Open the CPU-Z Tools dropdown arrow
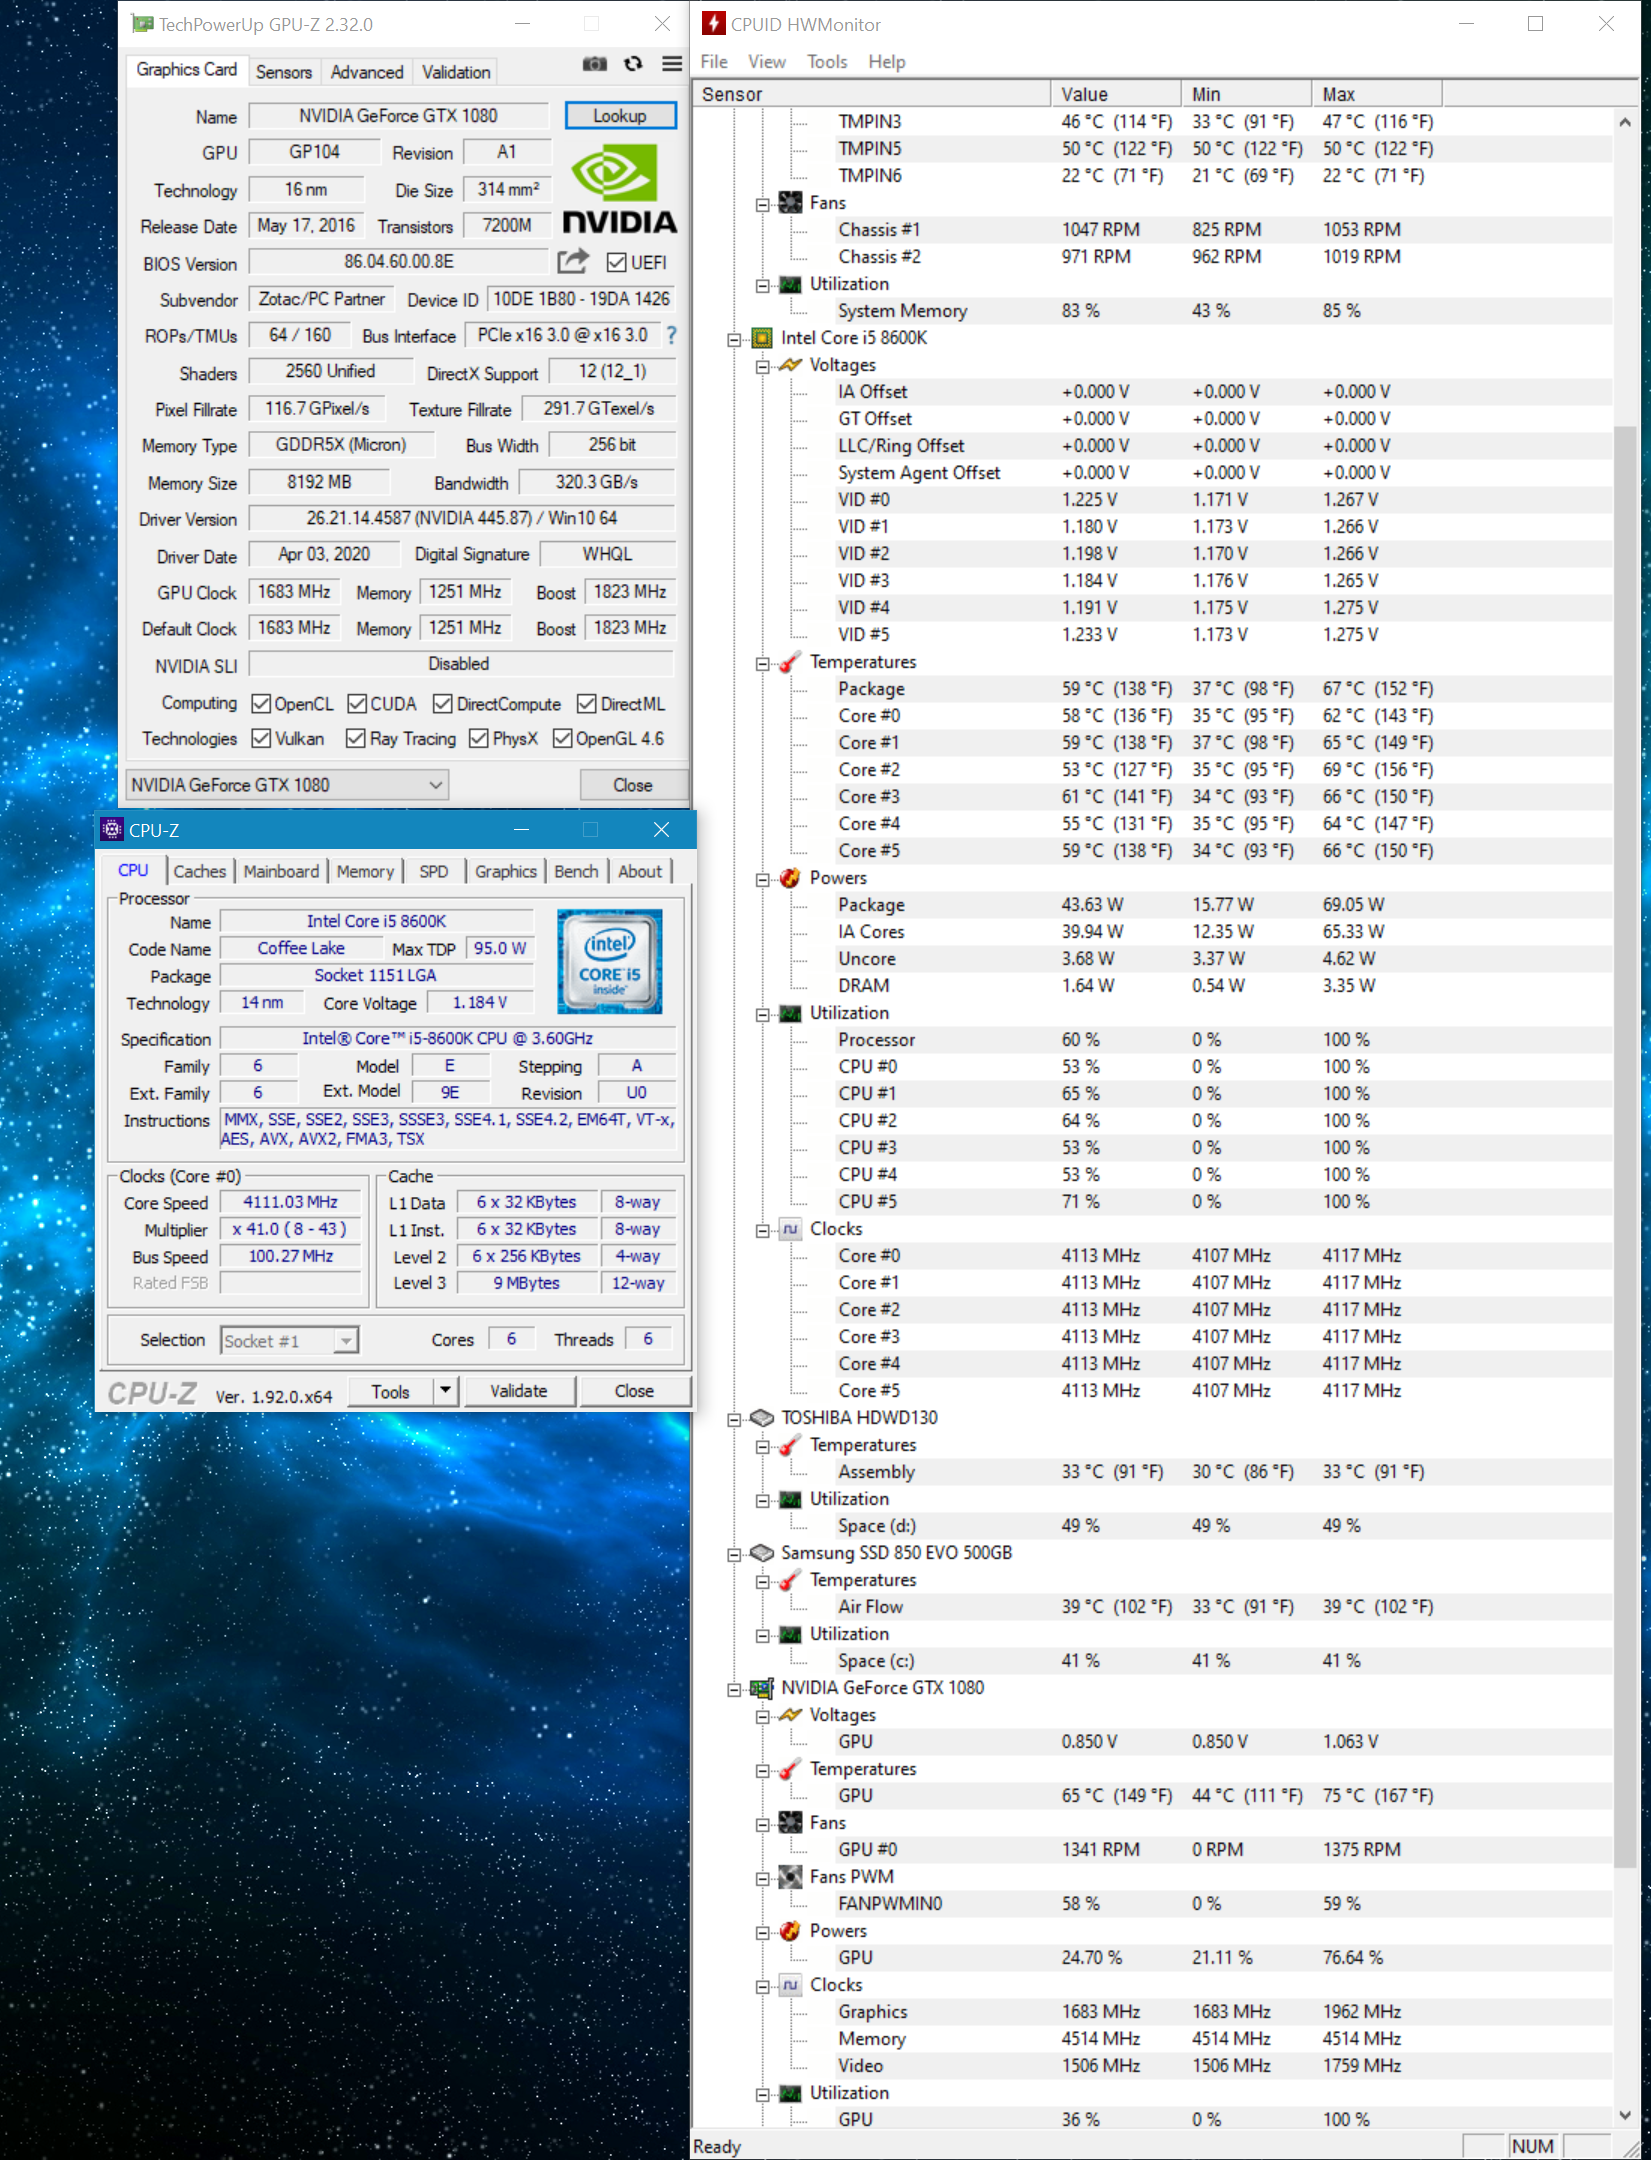 coord(445,1391)
